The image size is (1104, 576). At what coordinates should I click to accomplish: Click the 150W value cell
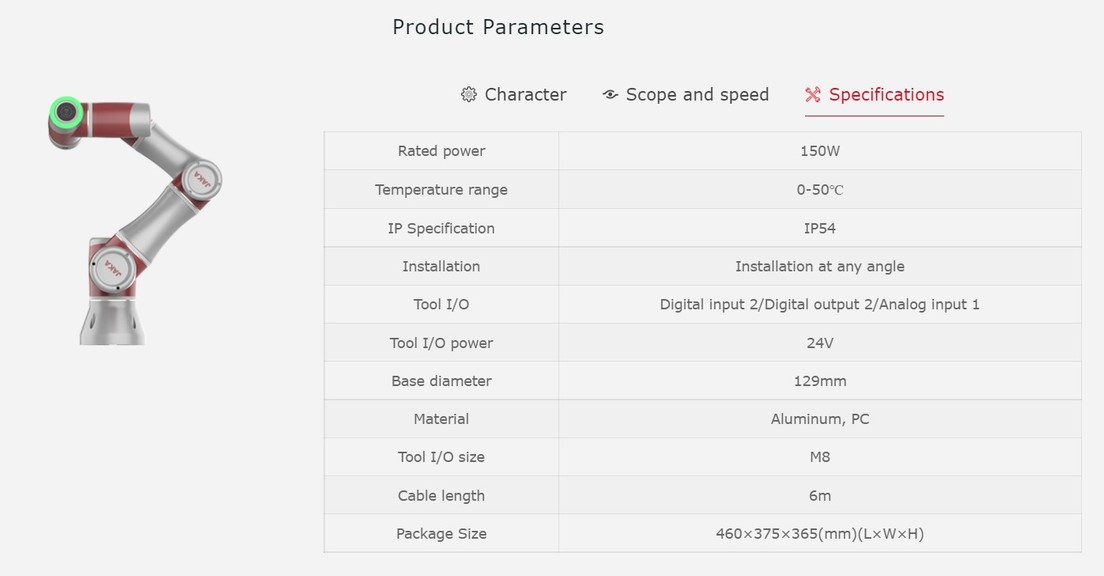point(820,151)
